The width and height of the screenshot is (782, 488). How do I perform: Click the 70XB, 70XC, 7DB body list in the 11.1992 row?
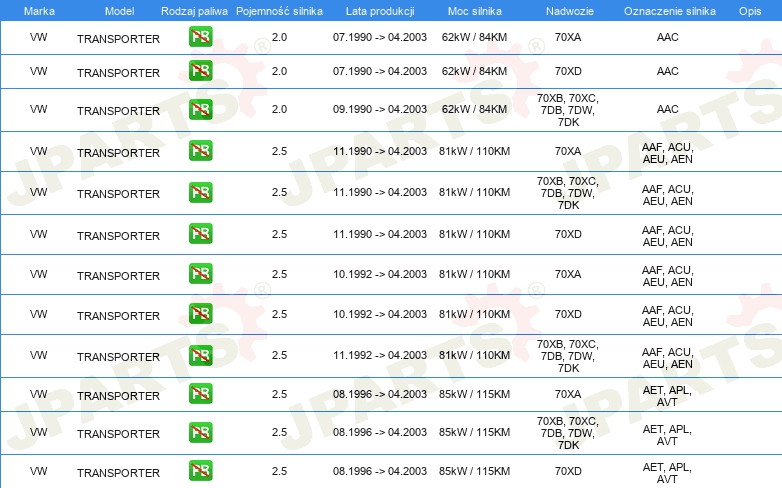(568, 356)
